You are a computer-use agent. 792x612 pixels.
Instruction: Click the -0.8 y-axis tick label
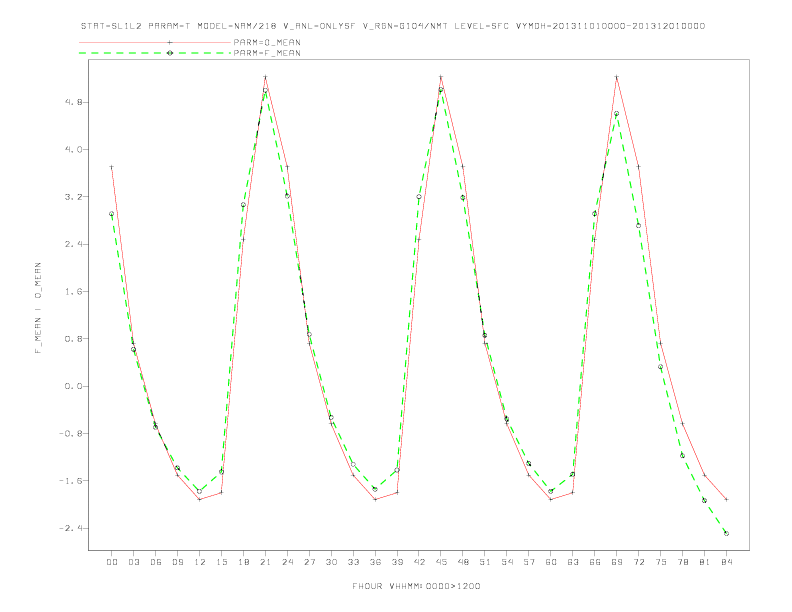tap(71, 433)
